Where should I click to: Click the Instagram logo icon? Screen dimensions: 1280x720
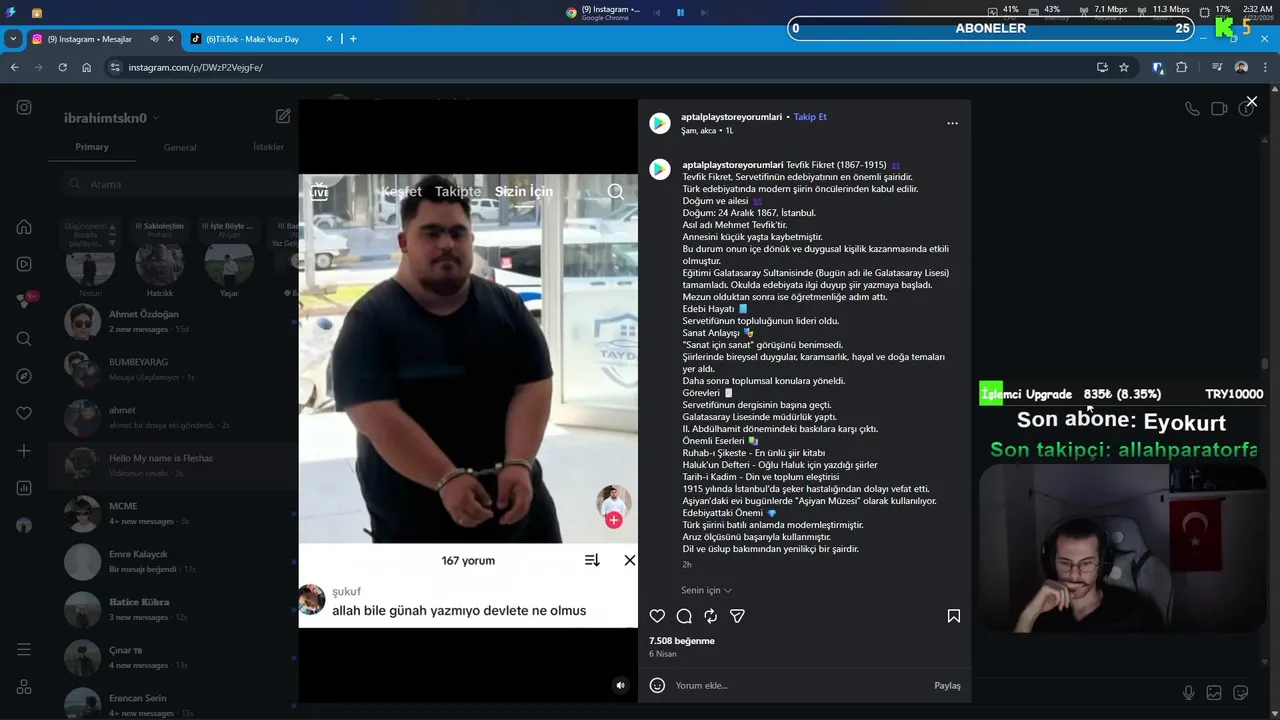tap(24, 107)
